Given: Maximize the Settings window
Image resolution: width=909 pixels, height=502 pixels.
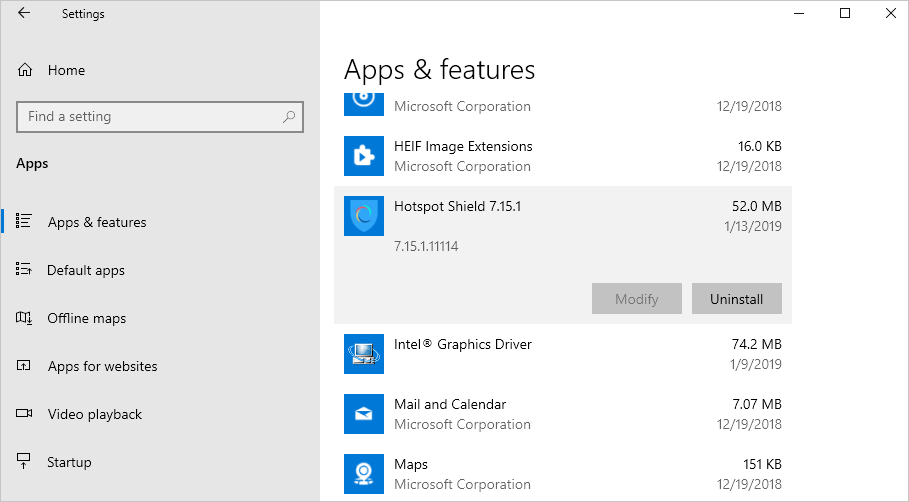Looking at the screenshot, I should 845,14.
